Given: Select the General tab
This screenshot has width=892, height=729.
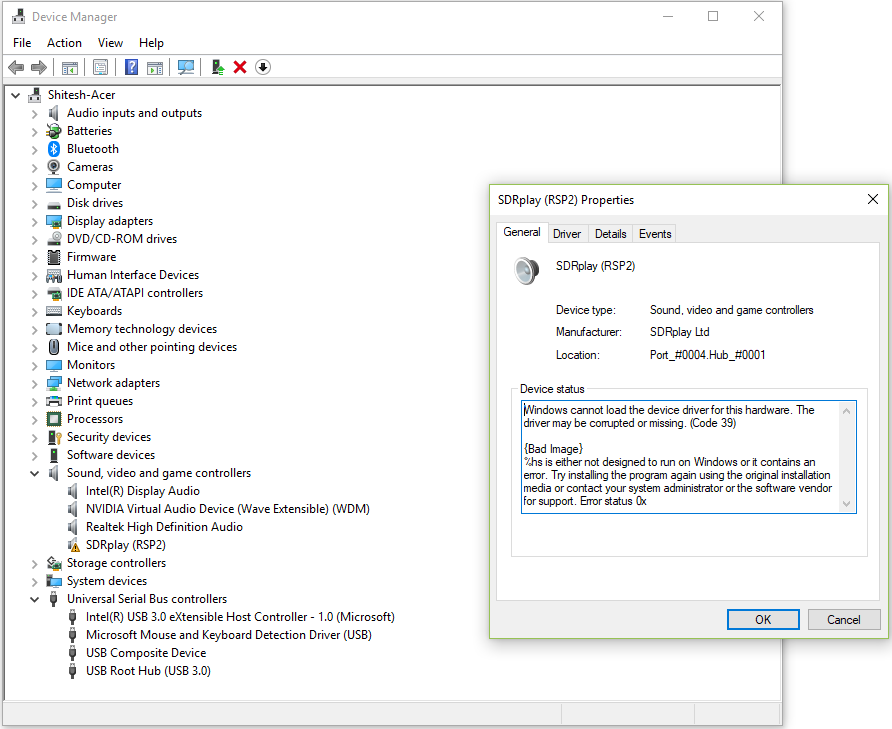Looking at the screenshot, I should 522,232.
